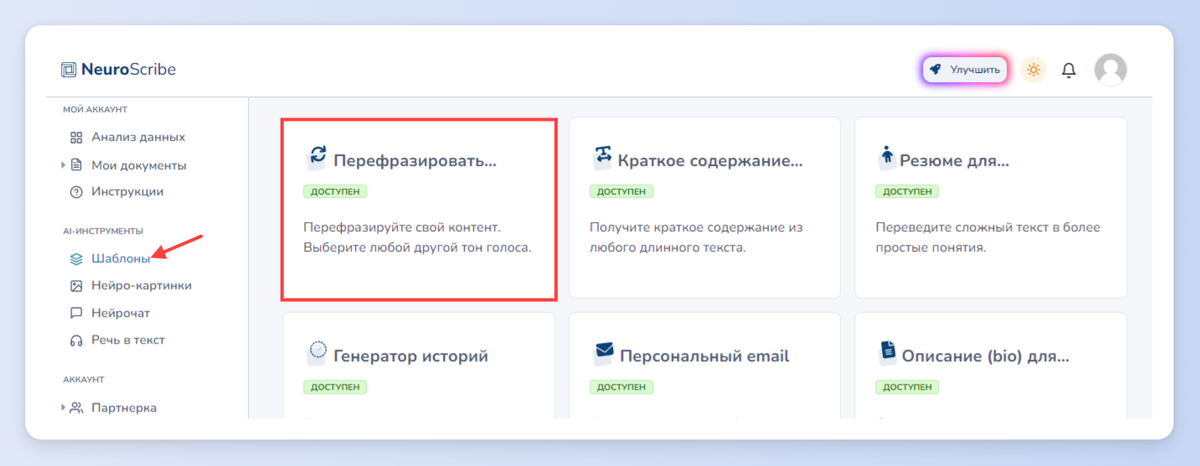This screenshot has height=466, width=1200.
Task: Open Партнерка in sidebar
Action: [123, 408]
